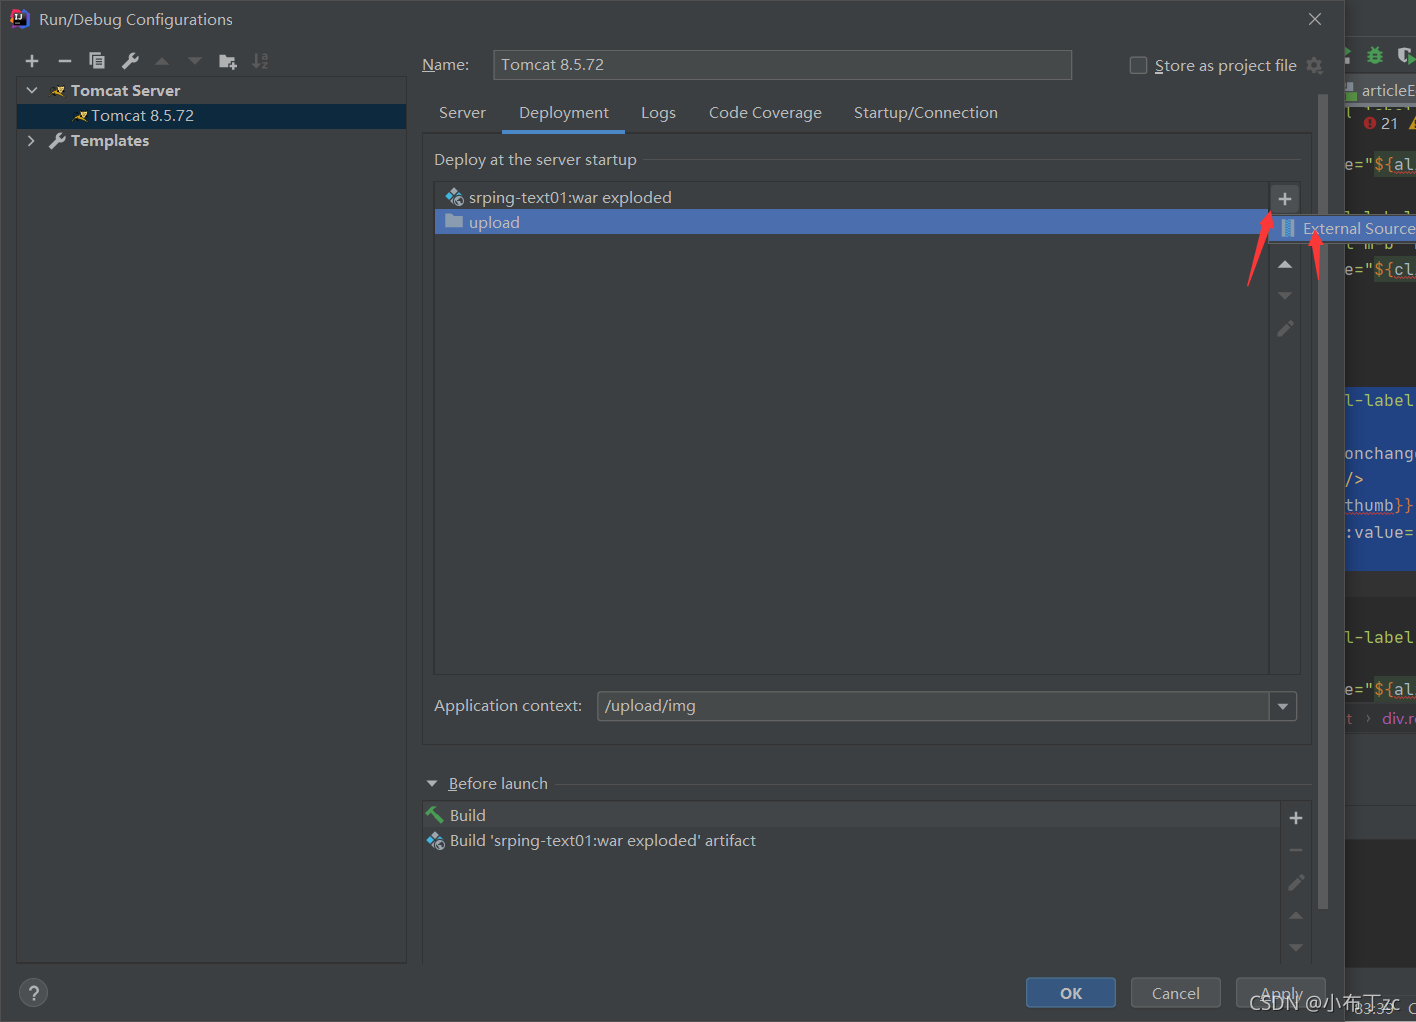Select srping-text01:war exploded deployment

(x=851, y=197)
